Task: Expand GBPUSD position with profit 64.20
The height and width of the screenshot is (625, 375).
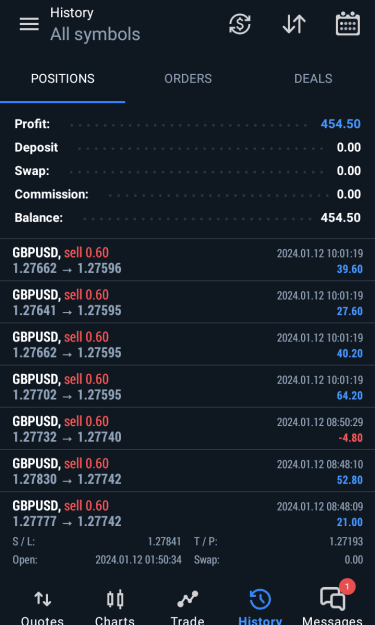Action: coord(187,386)
